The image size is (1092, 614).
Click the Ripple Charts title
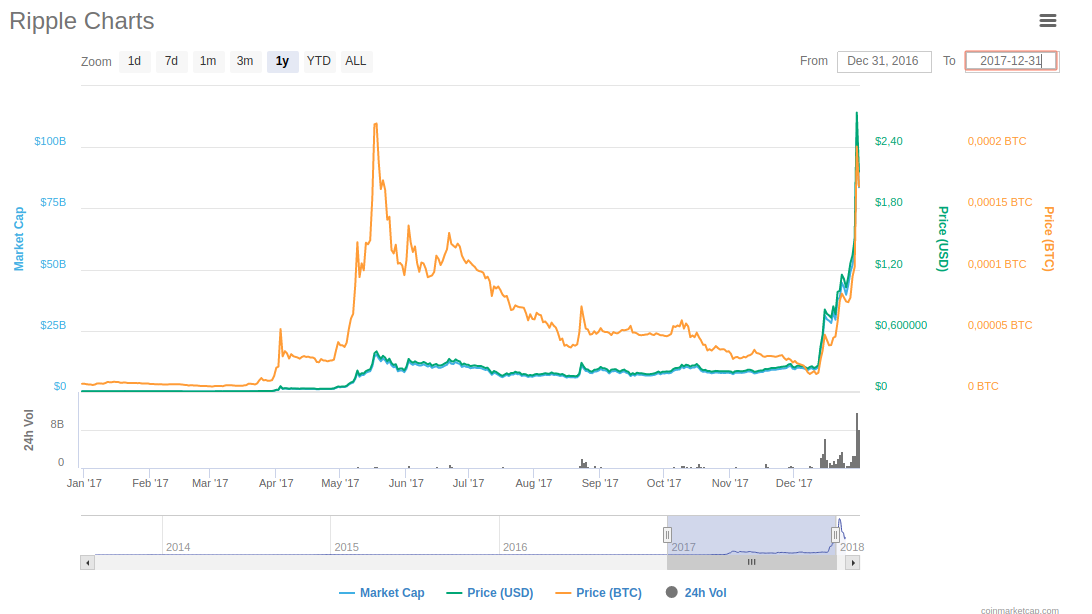tap(81, 21)
